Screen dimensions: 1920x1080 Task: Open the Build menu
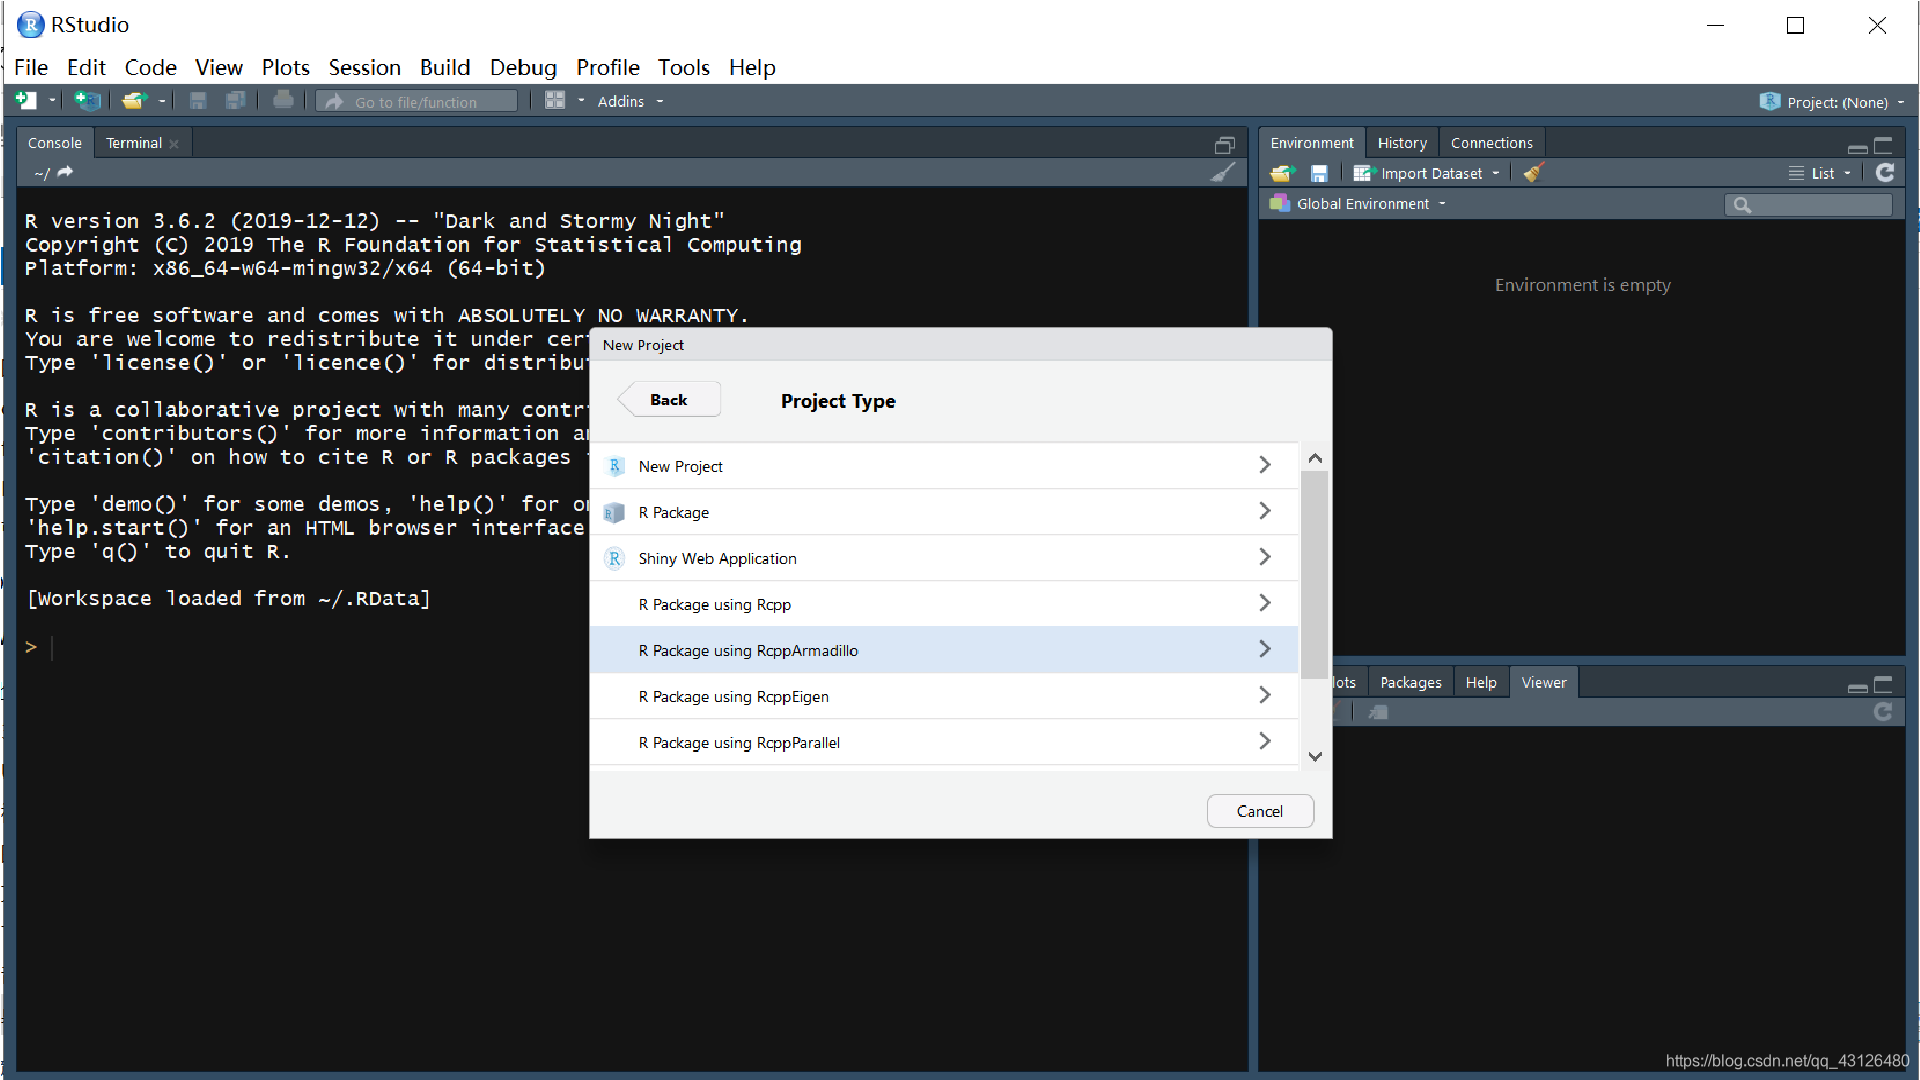click(445, 67)
